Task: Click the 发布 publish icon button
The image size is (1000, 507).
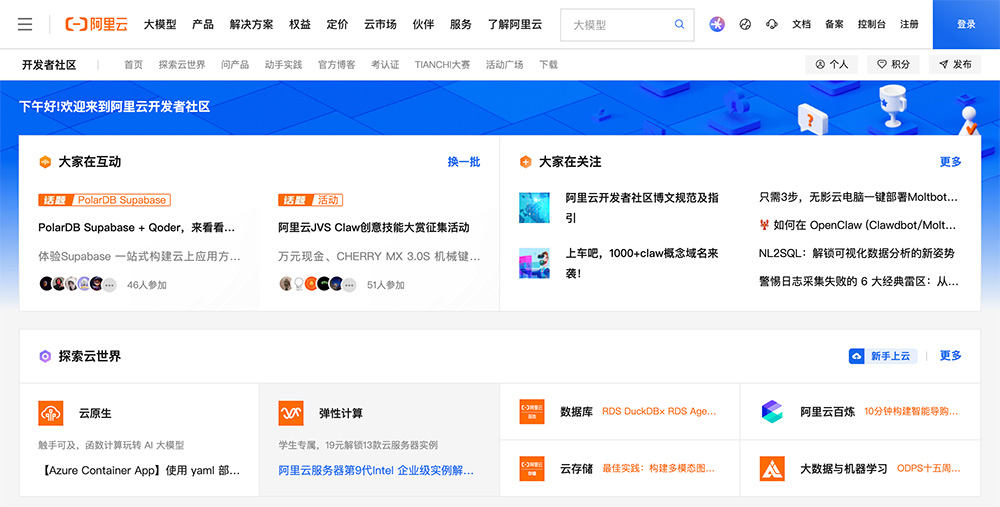Action: 955,64
